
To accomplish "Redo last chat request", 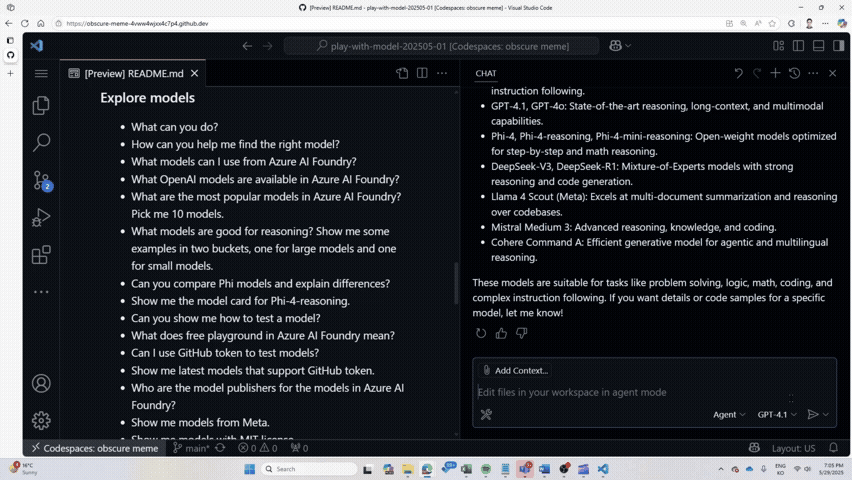I will 757,73.
